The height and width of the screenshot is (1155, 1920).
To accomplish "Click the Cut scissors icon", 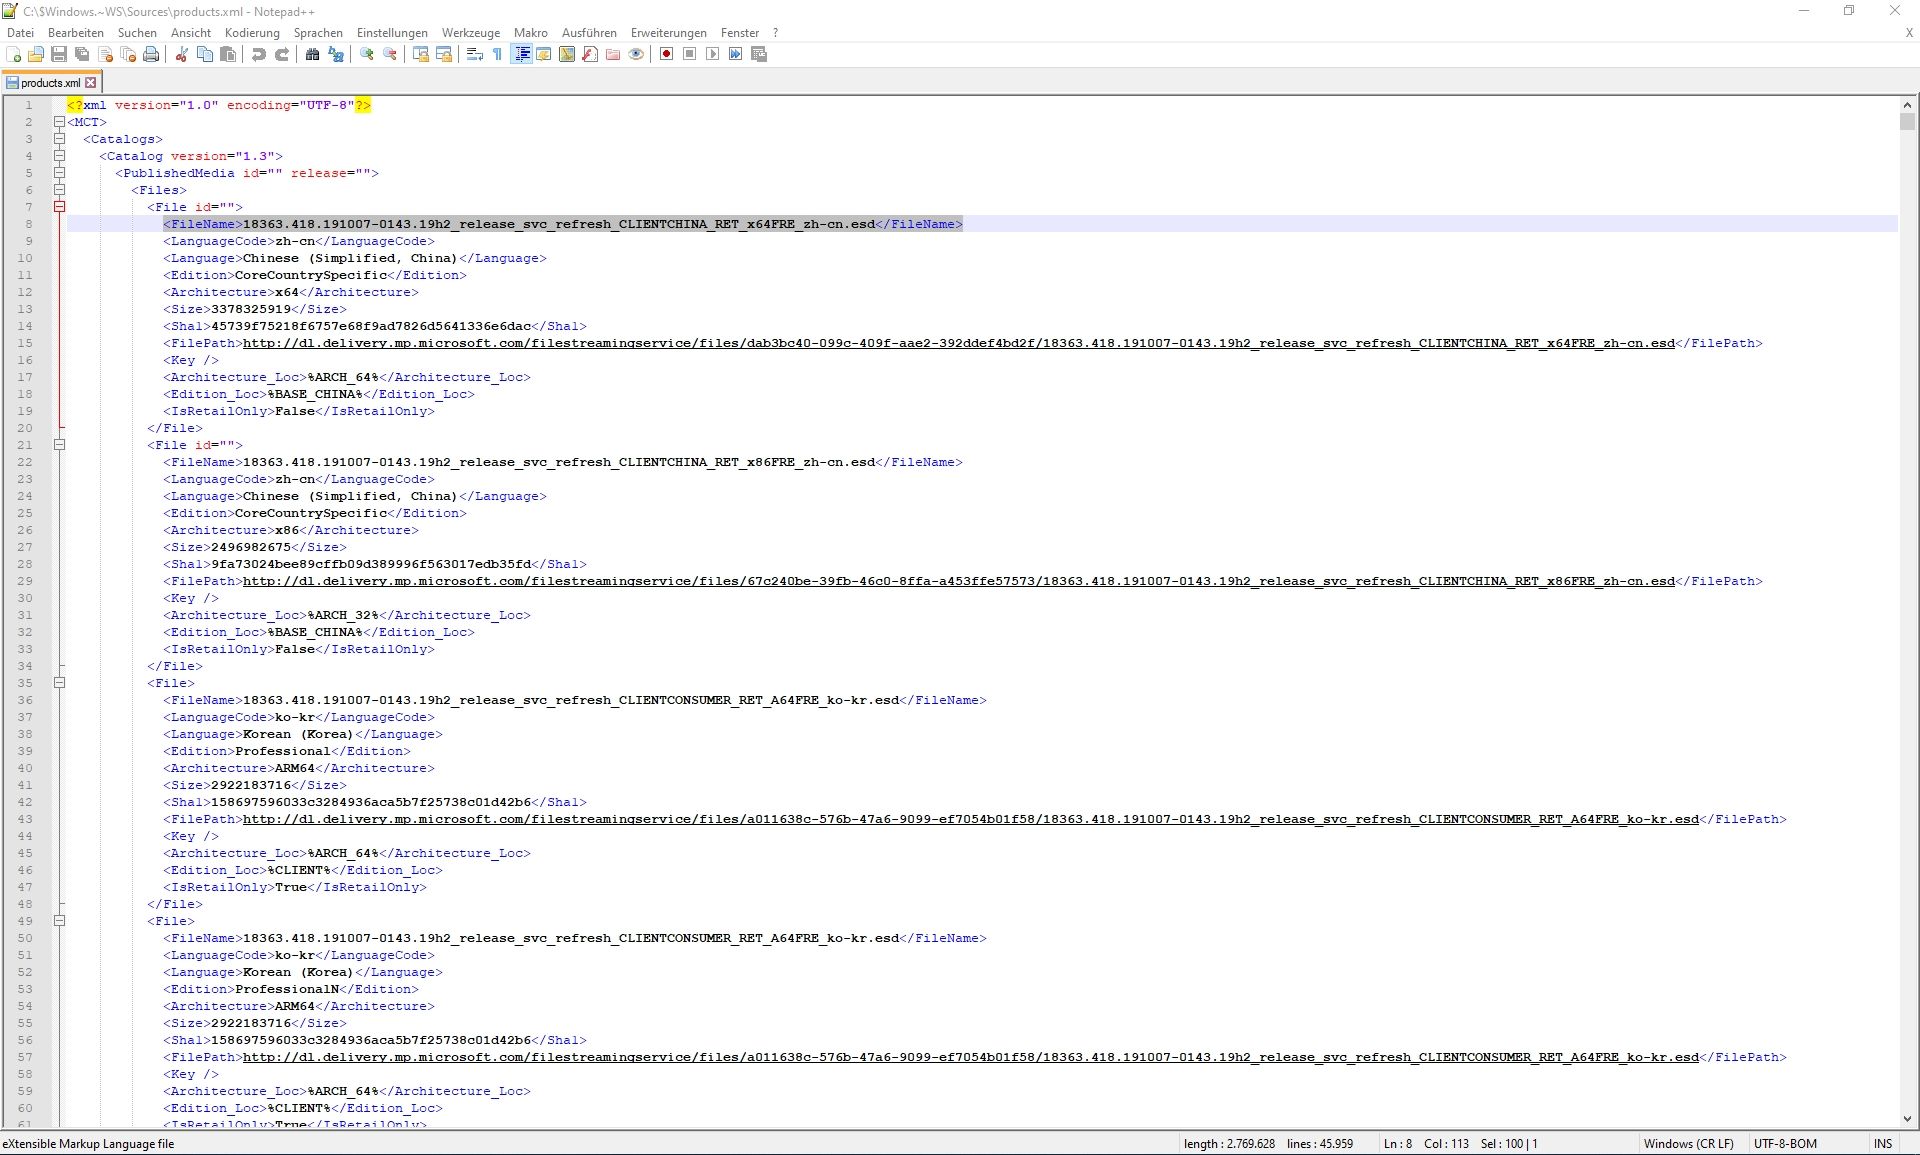I will (x=182, y=54).
